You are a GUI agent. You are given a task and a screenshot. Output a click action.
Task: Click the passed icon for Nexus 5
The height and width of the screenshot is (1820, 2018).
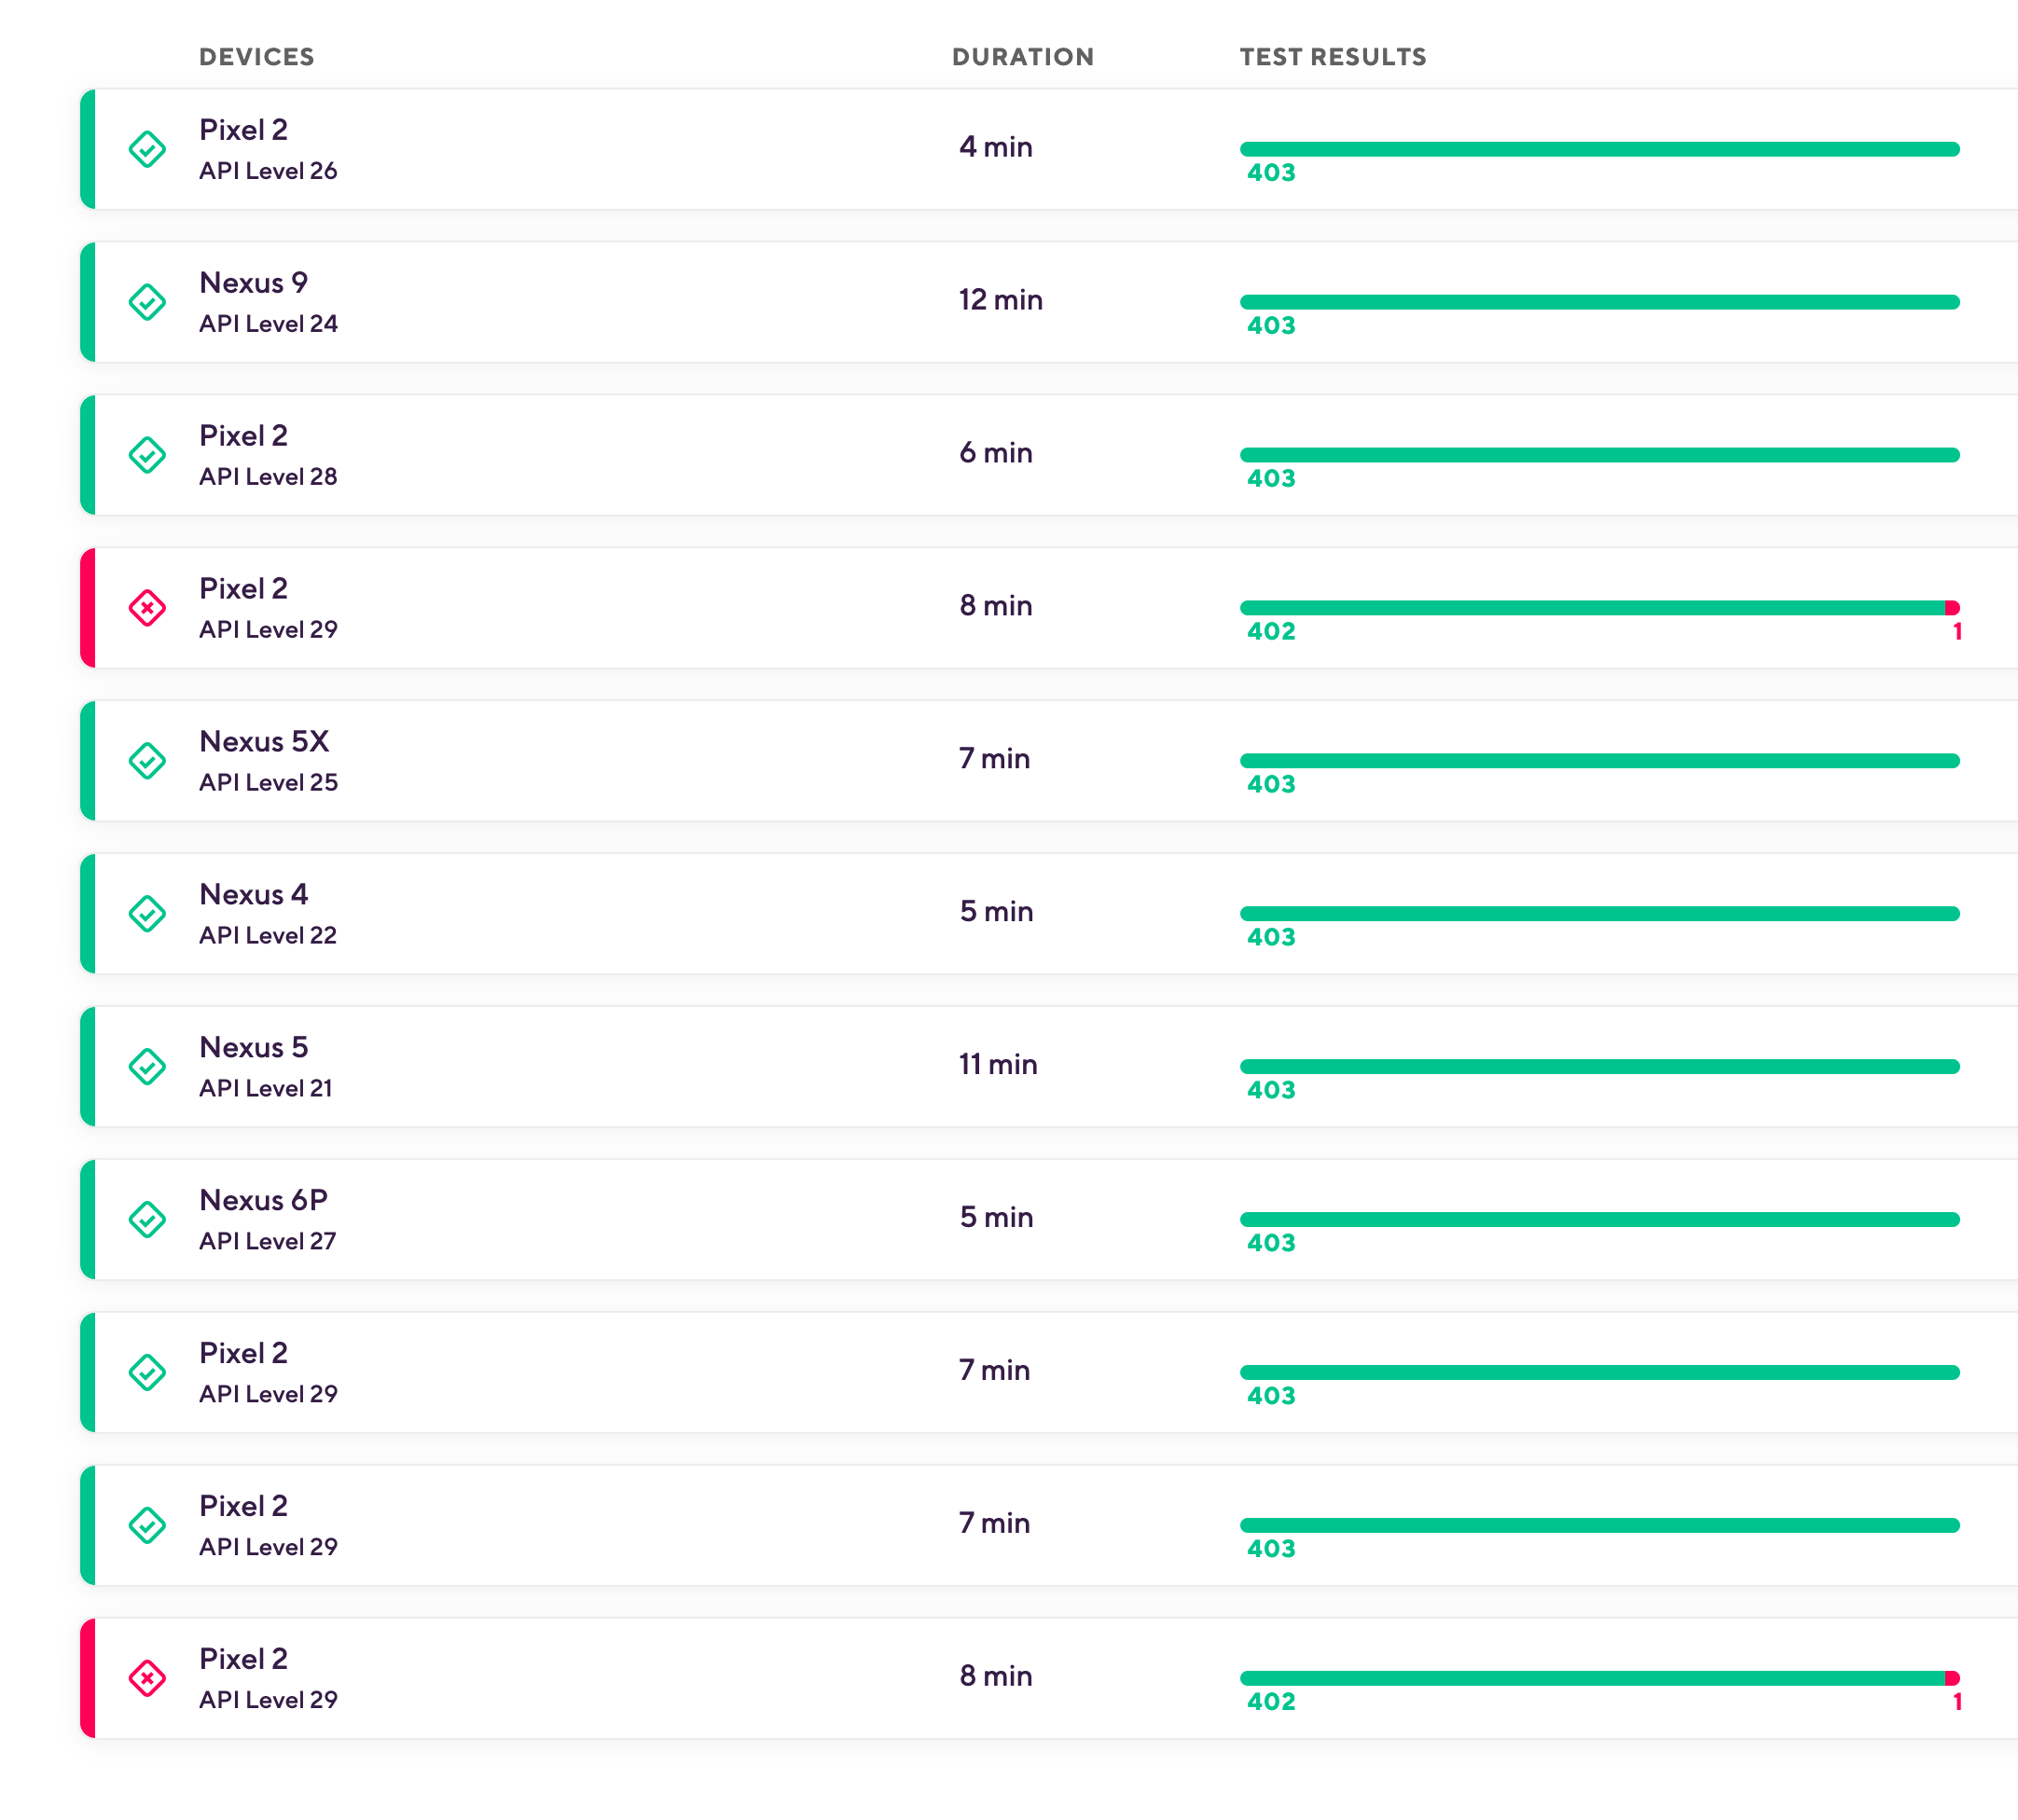(x=147, y=1066)
